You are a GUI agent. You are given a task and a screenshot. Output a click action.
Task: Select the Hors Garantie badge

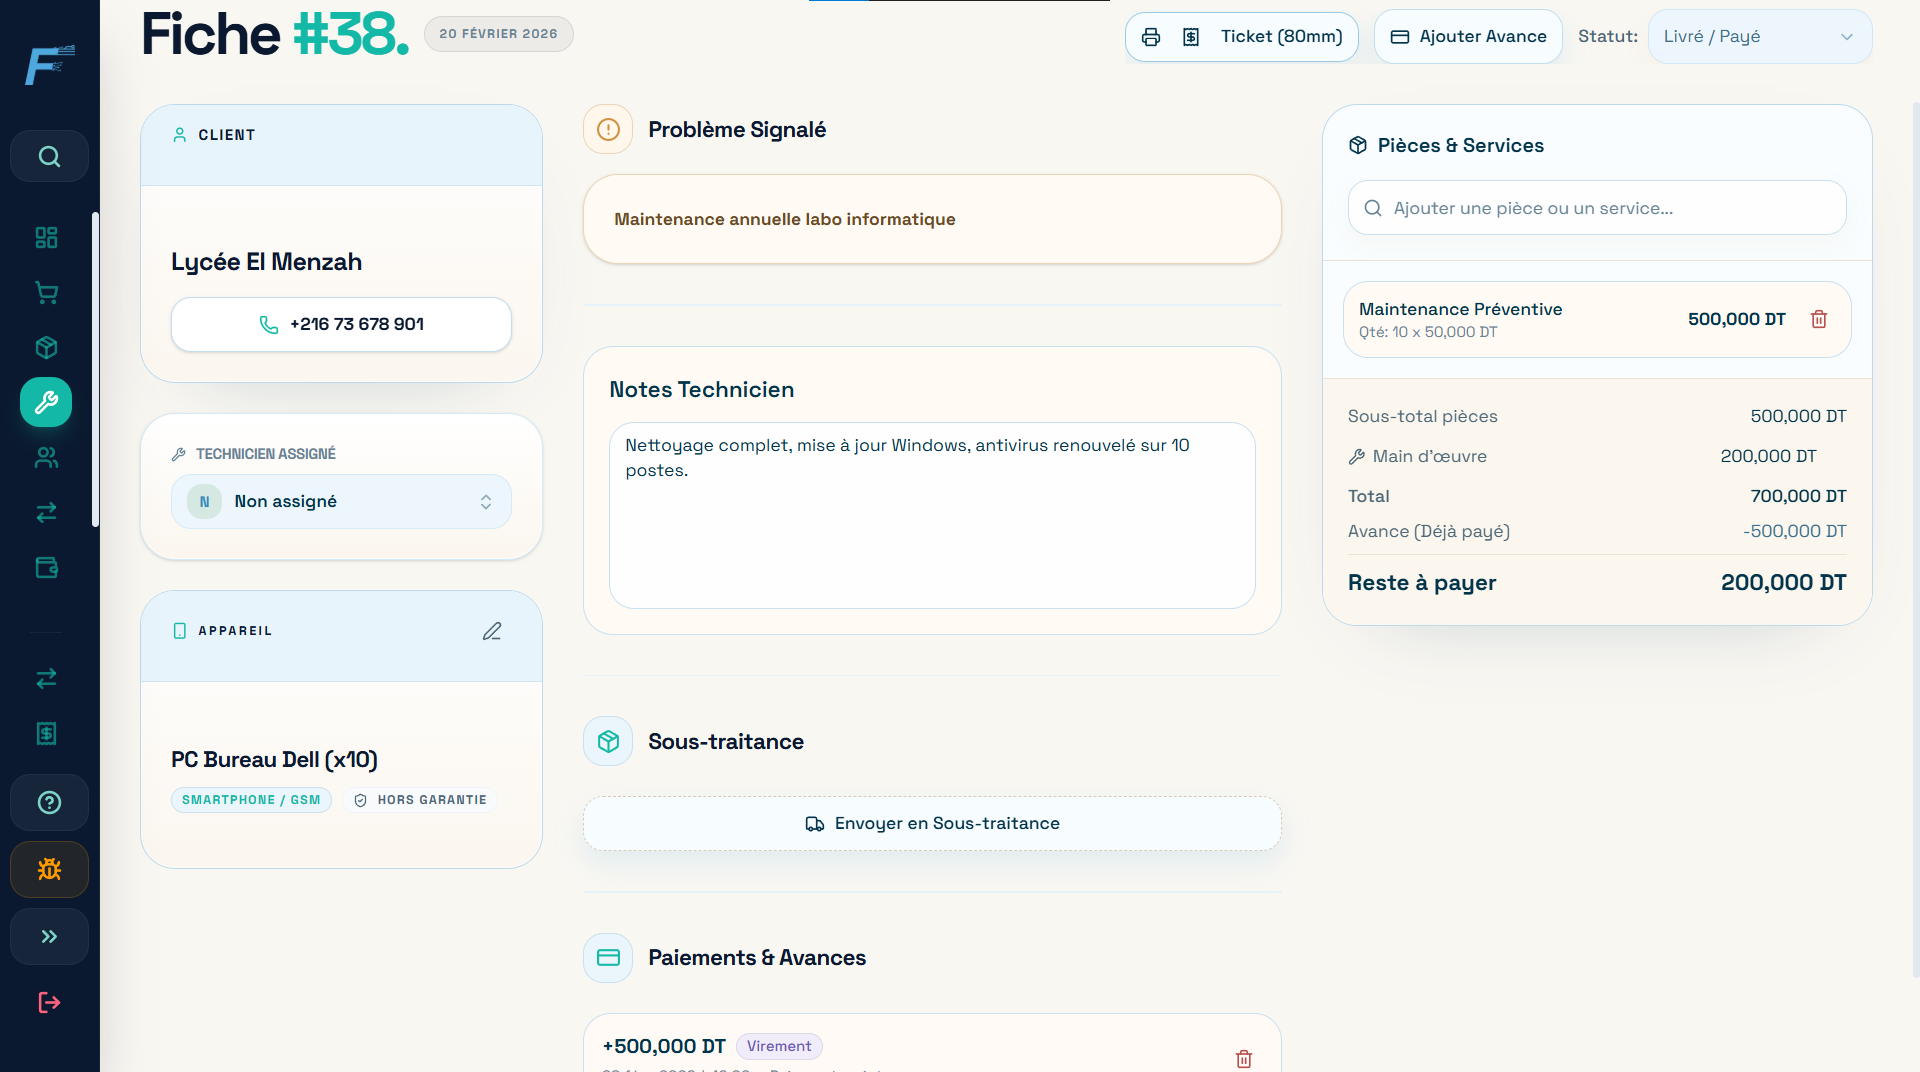point(420,799)
